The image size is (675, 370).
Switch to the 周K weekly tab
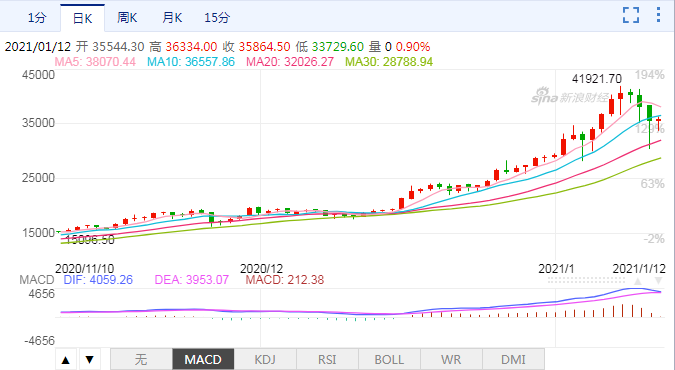click(x=127, y=18)
